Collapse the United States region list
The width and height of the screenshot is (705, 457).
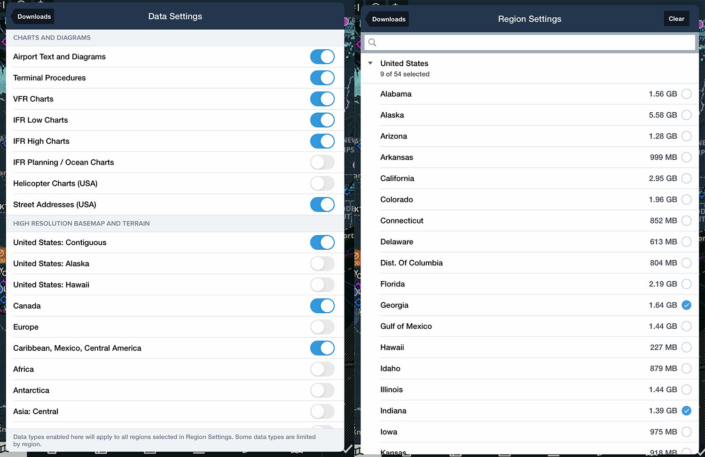tap(370, 64)
